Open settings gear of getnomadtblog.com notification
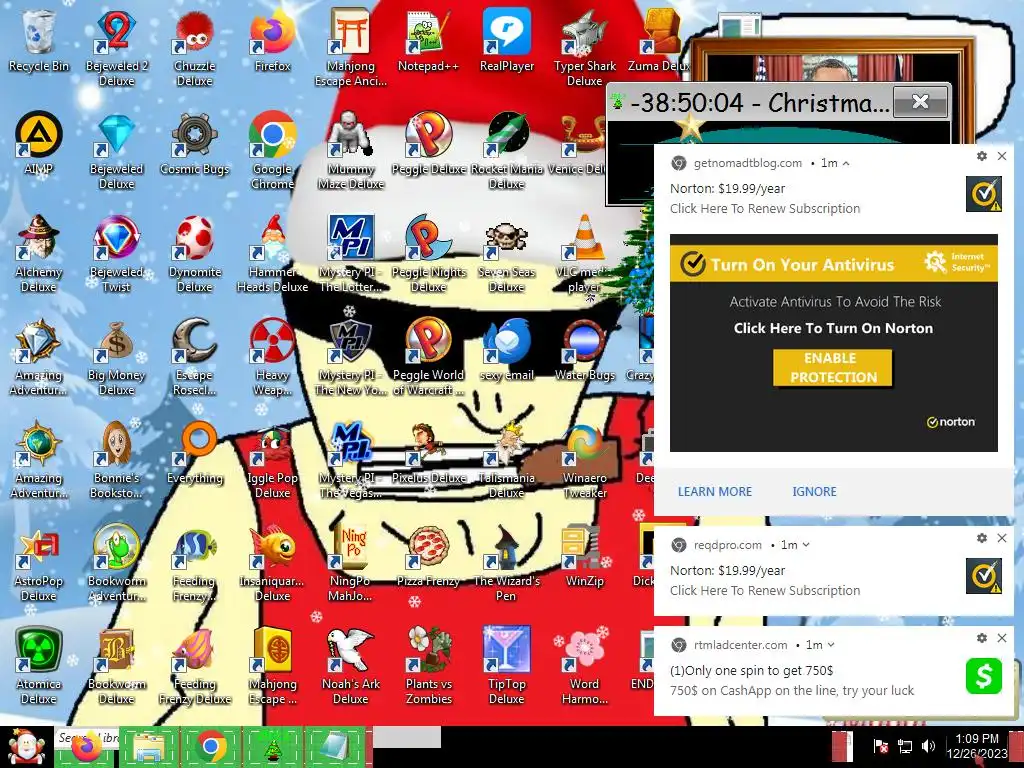The image size is (1024, 768). pos(981,156)
